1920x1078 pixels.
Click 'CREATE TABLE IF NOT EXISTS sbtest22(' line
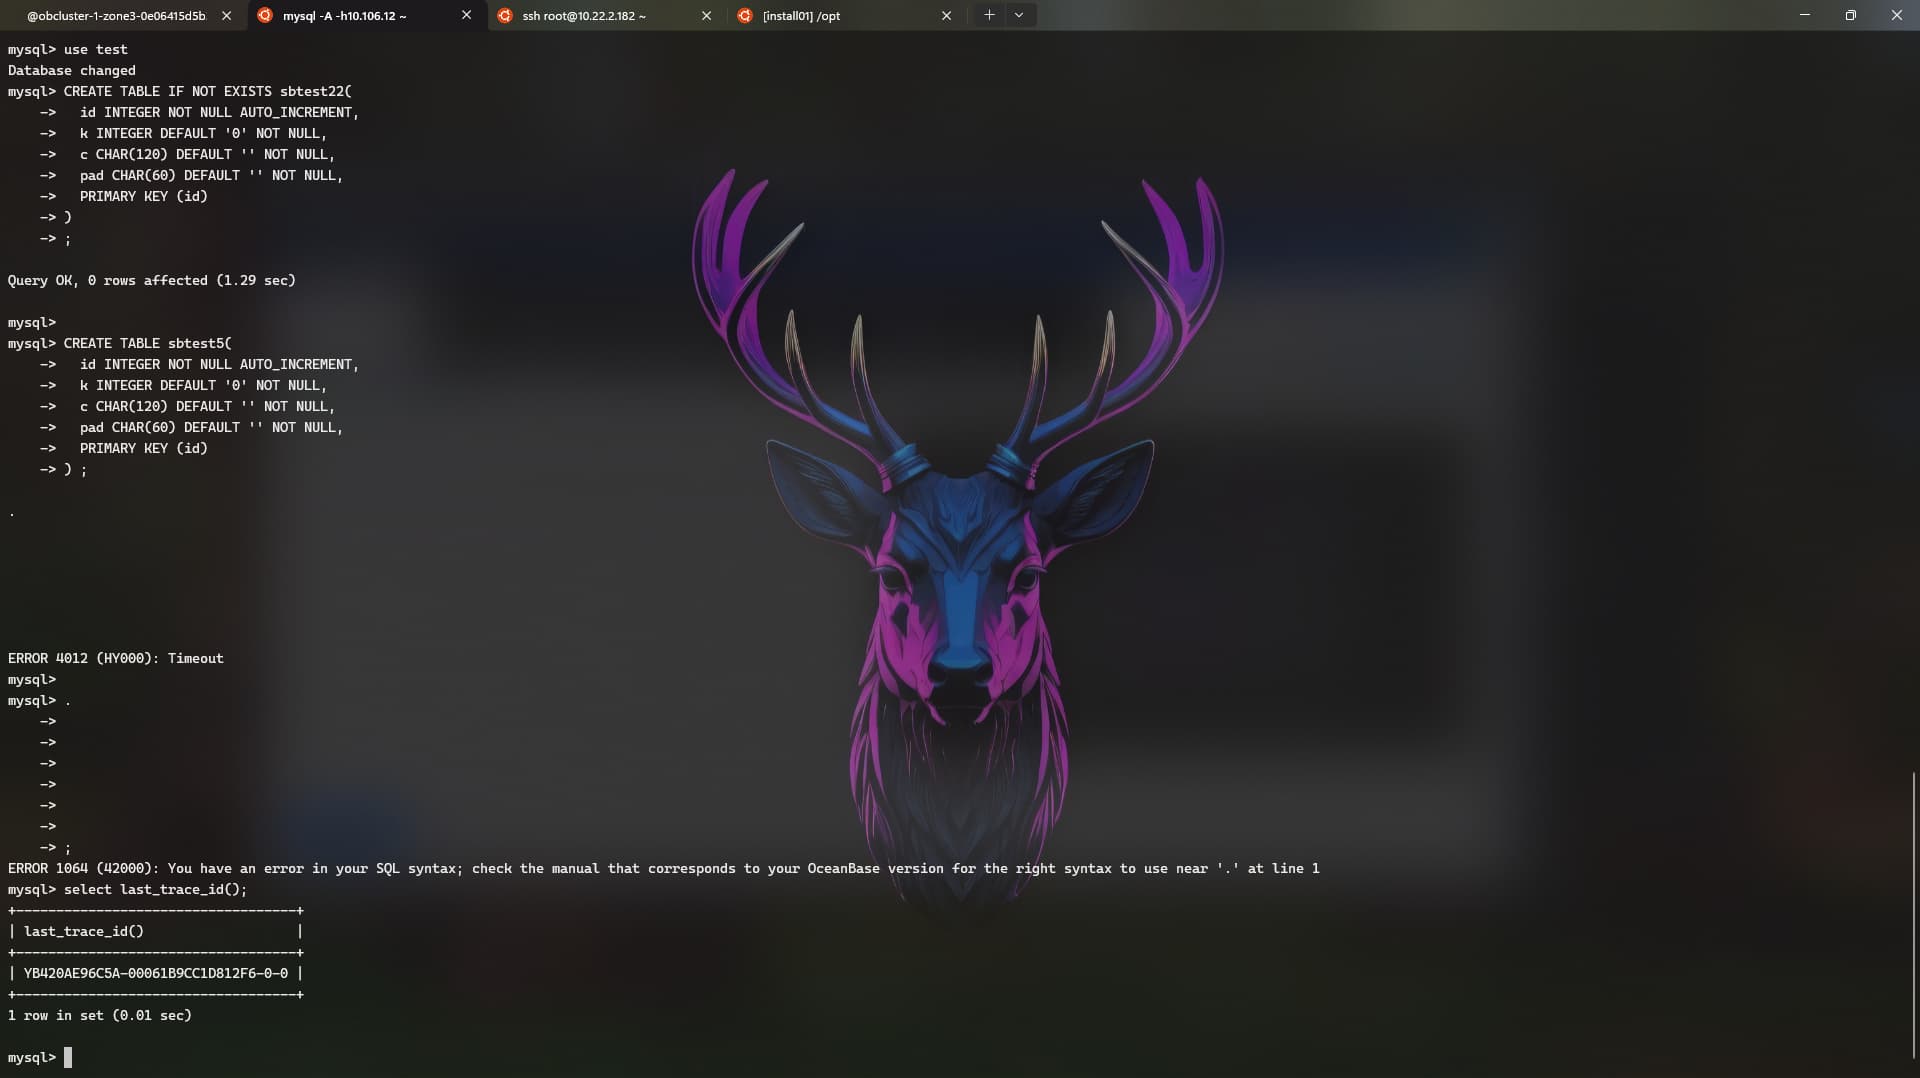point(180,91)
